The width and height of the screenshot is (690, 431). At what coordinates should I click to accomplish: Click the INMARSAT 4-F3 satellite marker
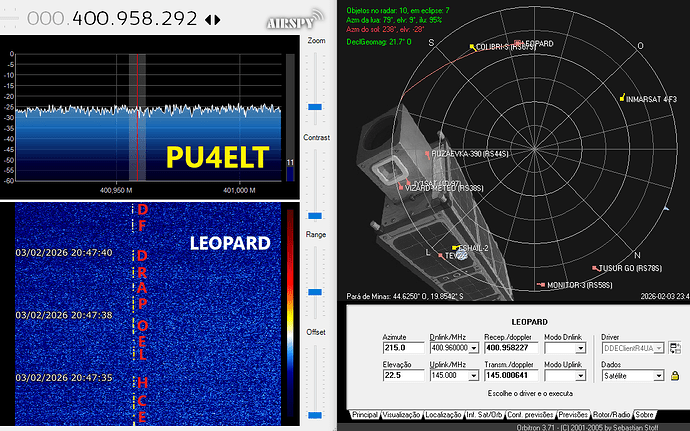click(x=622, y=98)
